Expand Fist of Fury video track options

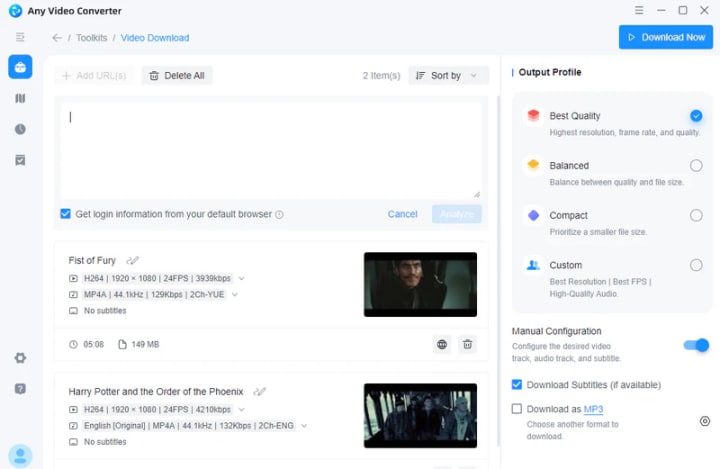point(242,278)
